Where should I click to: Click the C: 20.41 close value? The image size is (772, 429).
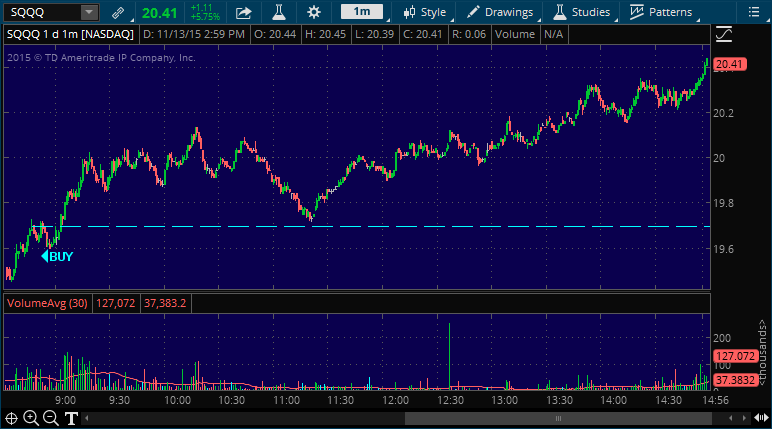pos(422,34)
